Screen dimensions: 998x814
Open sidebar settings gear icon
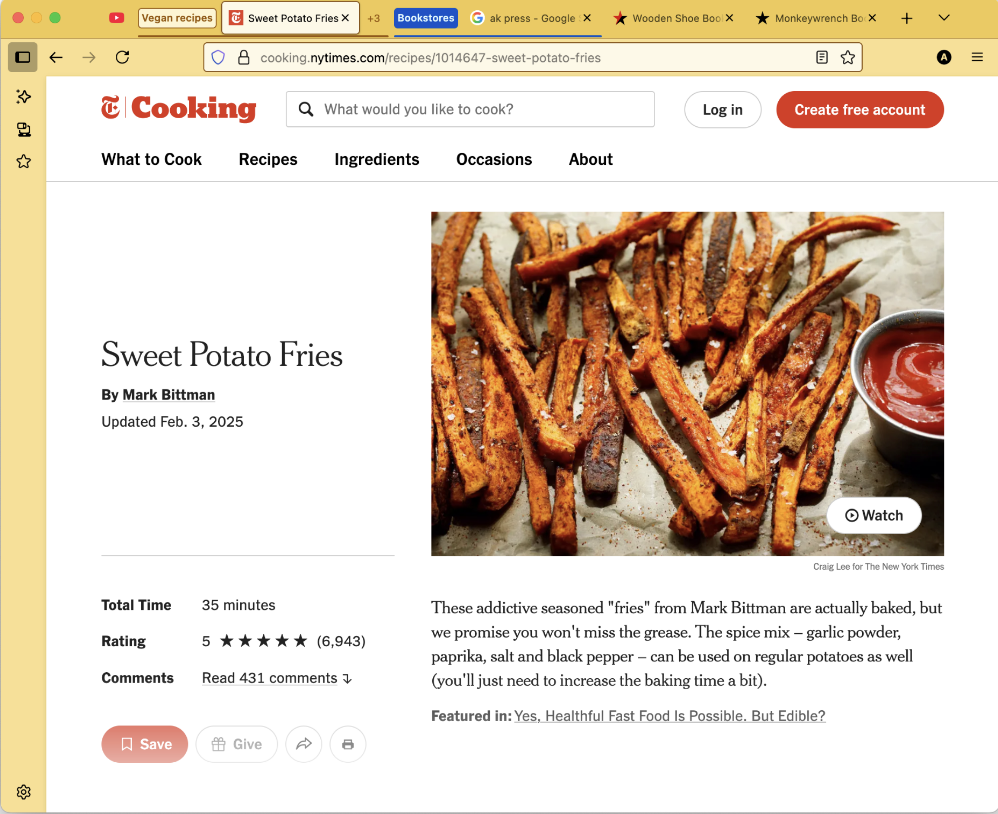(23, 792)
